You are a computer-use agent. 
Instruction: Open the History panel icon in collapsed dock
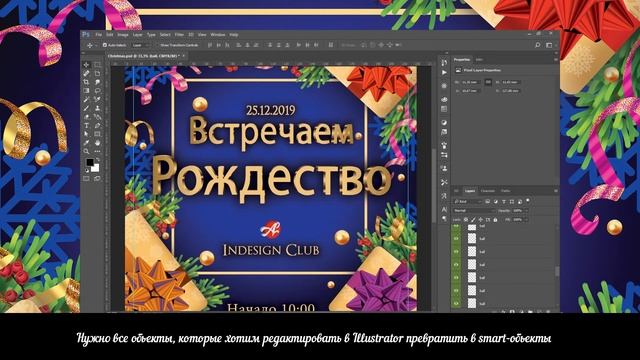click(x=444, y=62)
